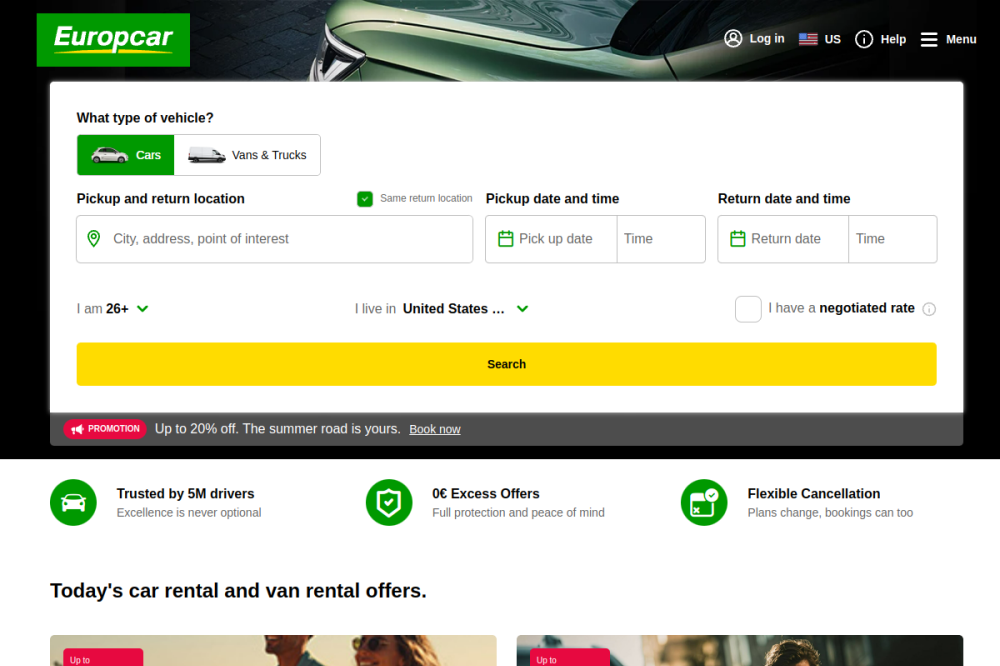Viewport: 1000px width, 666px height.
Task: Click the user account icon beside Log in
Action: pos(733,39)
